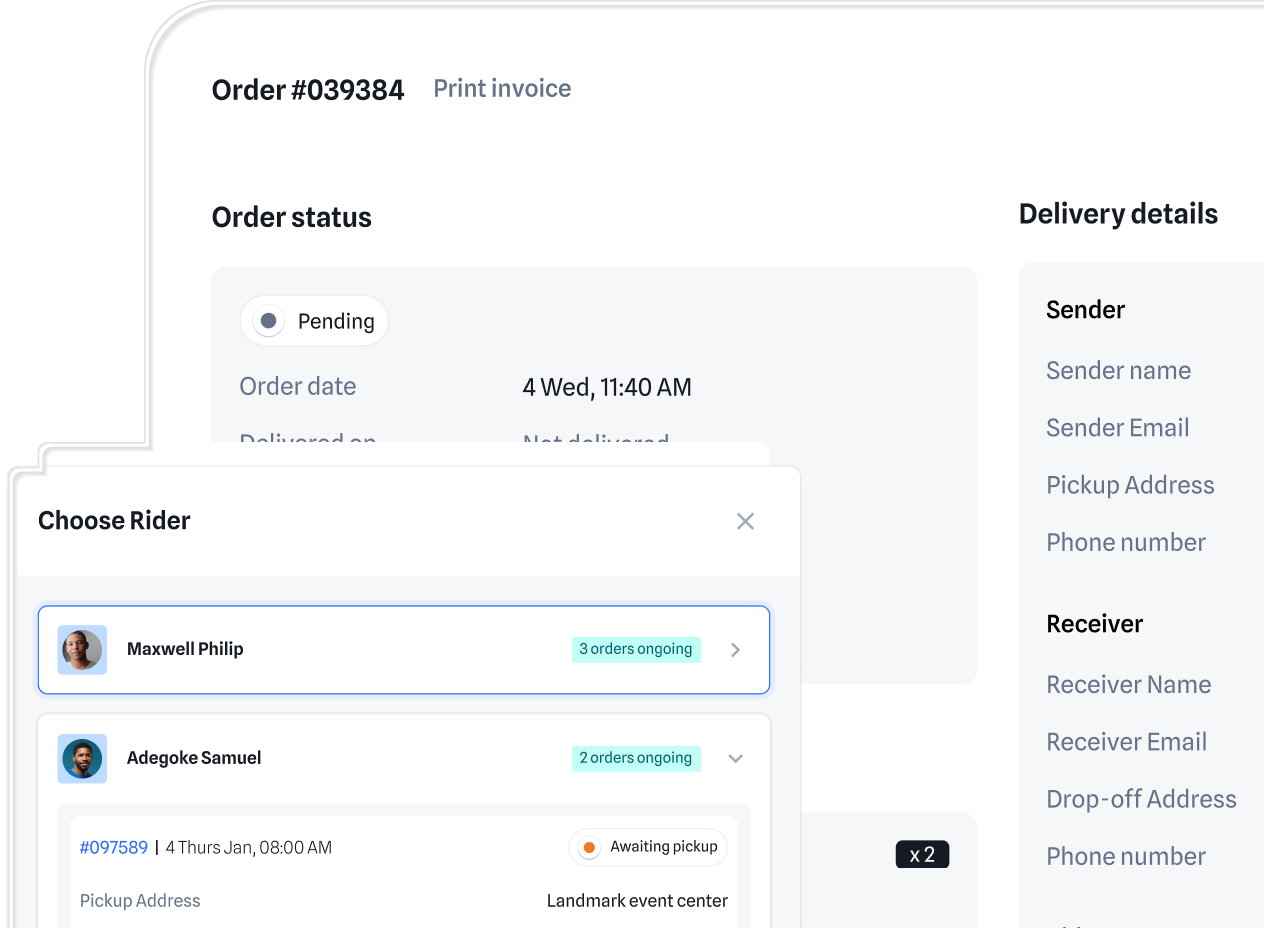1264x928 pixels.
Task: Click Adegoke Samuel's profile avatar
Action: tap(81, 758)
